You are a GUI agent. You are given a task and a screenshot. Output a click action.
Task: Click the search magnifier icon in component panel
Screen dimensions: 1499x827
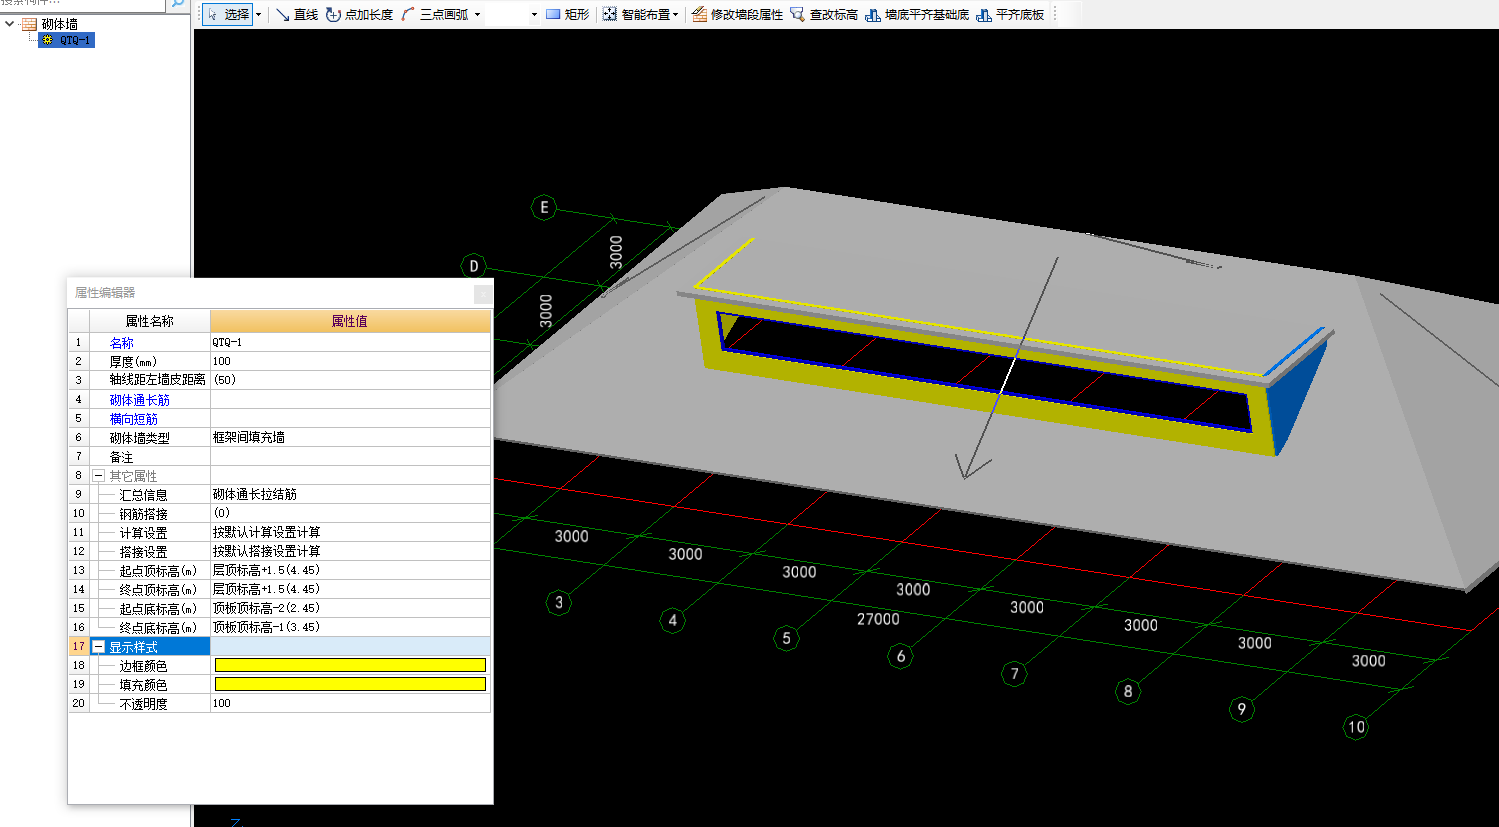[177, 4]
